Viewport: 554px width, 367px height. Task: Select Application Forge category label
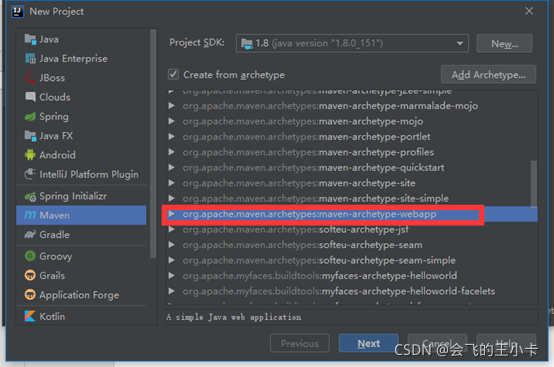[x=79, y=295]
